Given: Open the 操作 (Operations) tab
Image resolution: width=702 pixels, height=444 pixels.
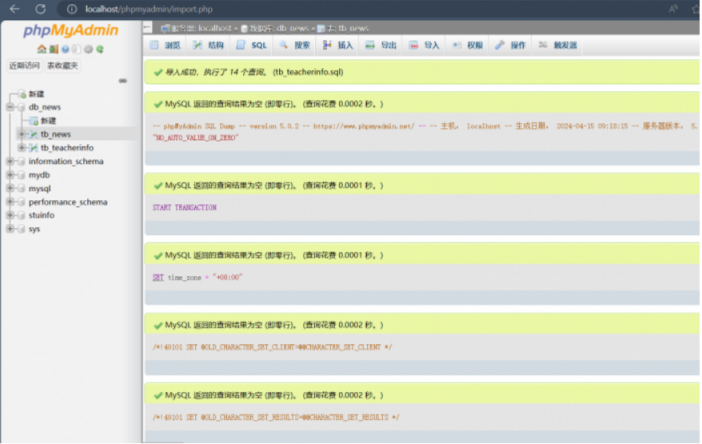Looking at the screenshot, I should (x=510, y=45).
